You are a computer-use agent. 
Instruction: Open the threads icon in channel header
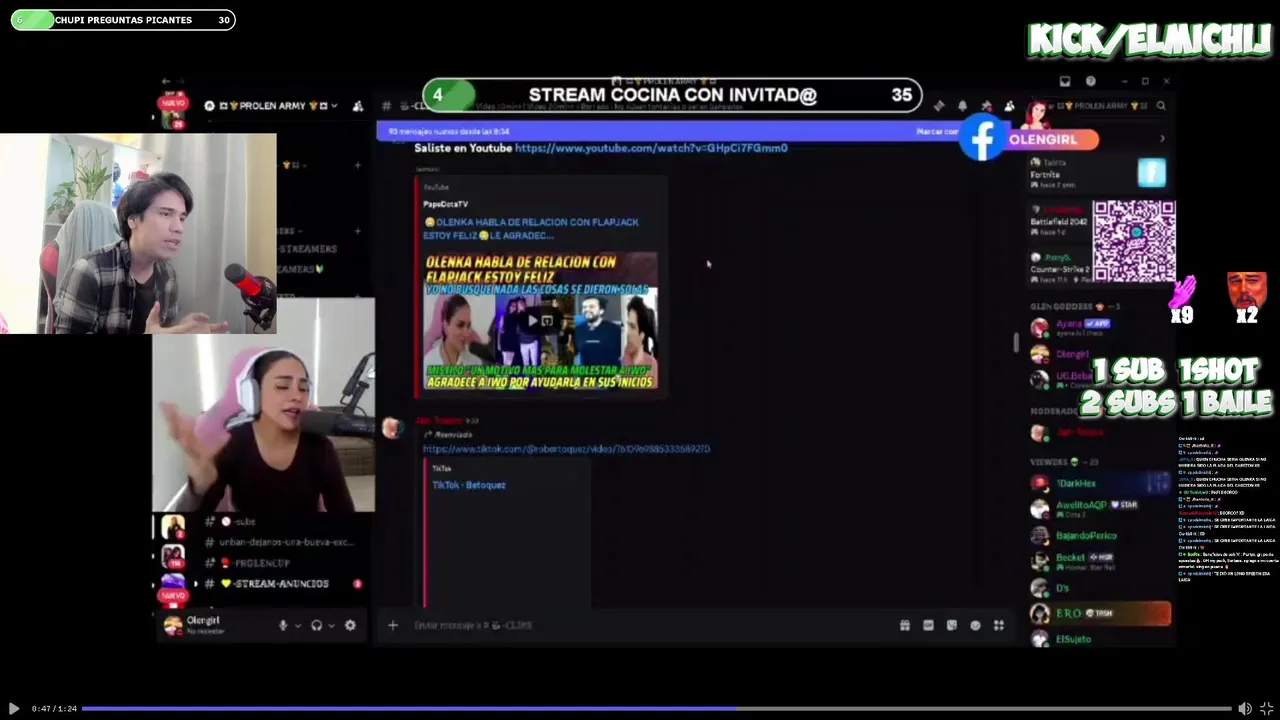pyautogui.click(x=938, y=105)
